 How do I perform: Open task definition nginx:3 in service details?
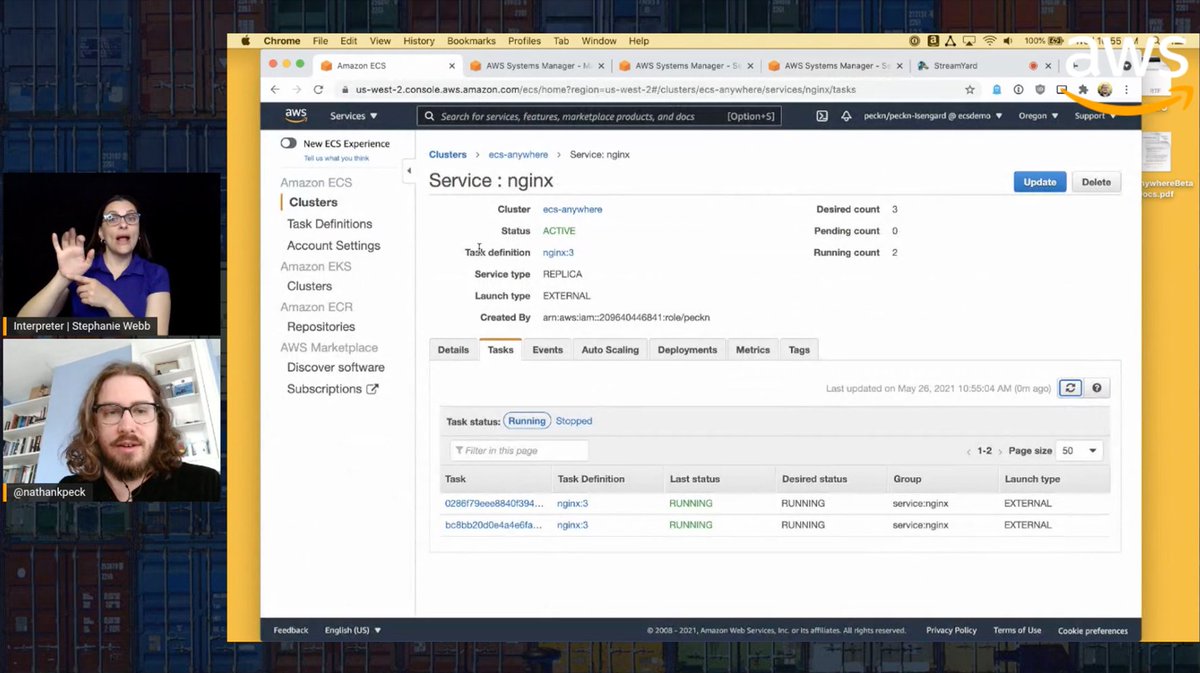558,253
